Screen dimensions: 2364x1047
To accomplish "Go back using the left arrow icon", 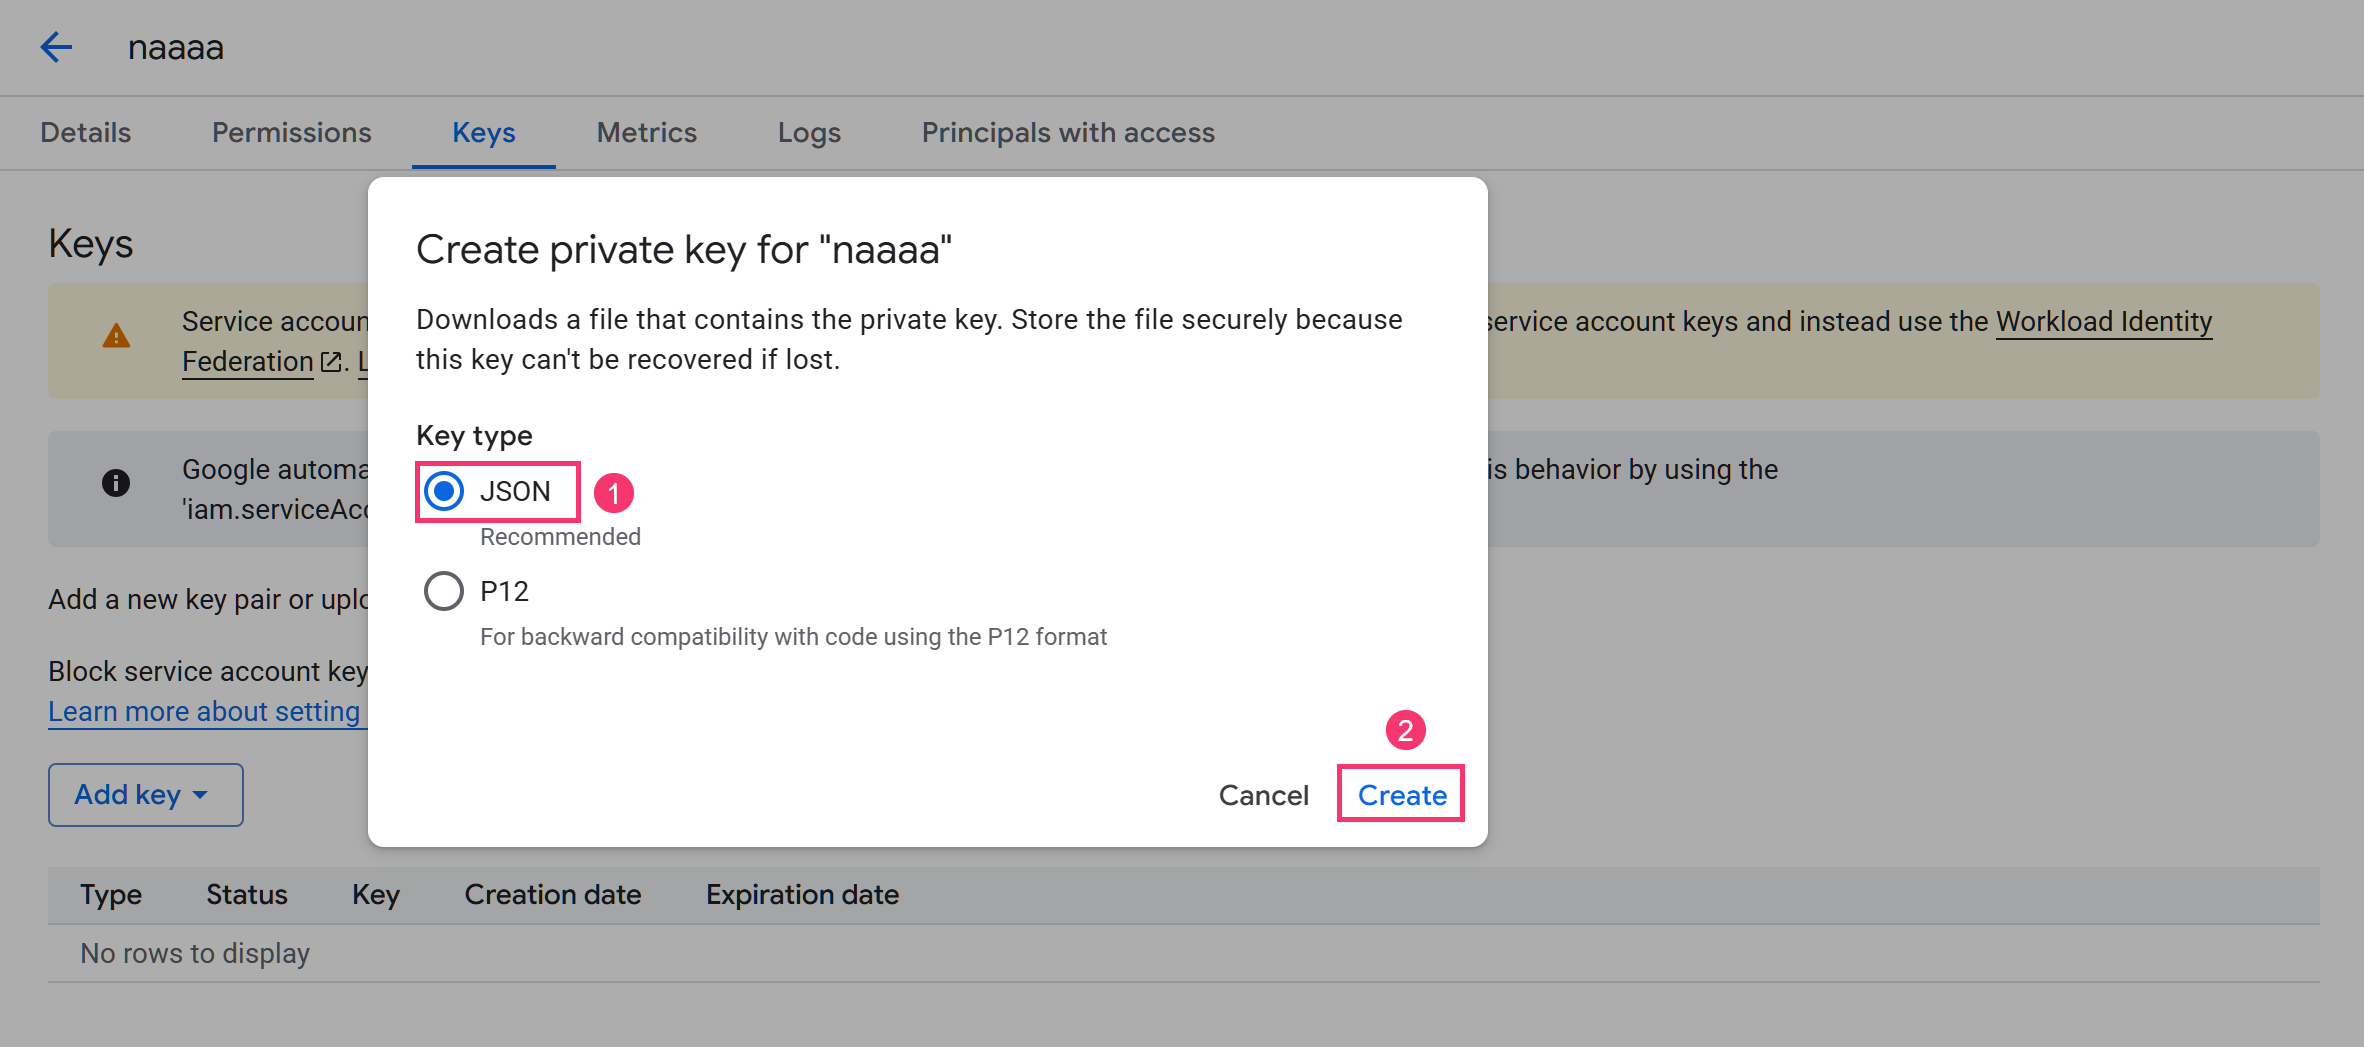I will (56, 47).
